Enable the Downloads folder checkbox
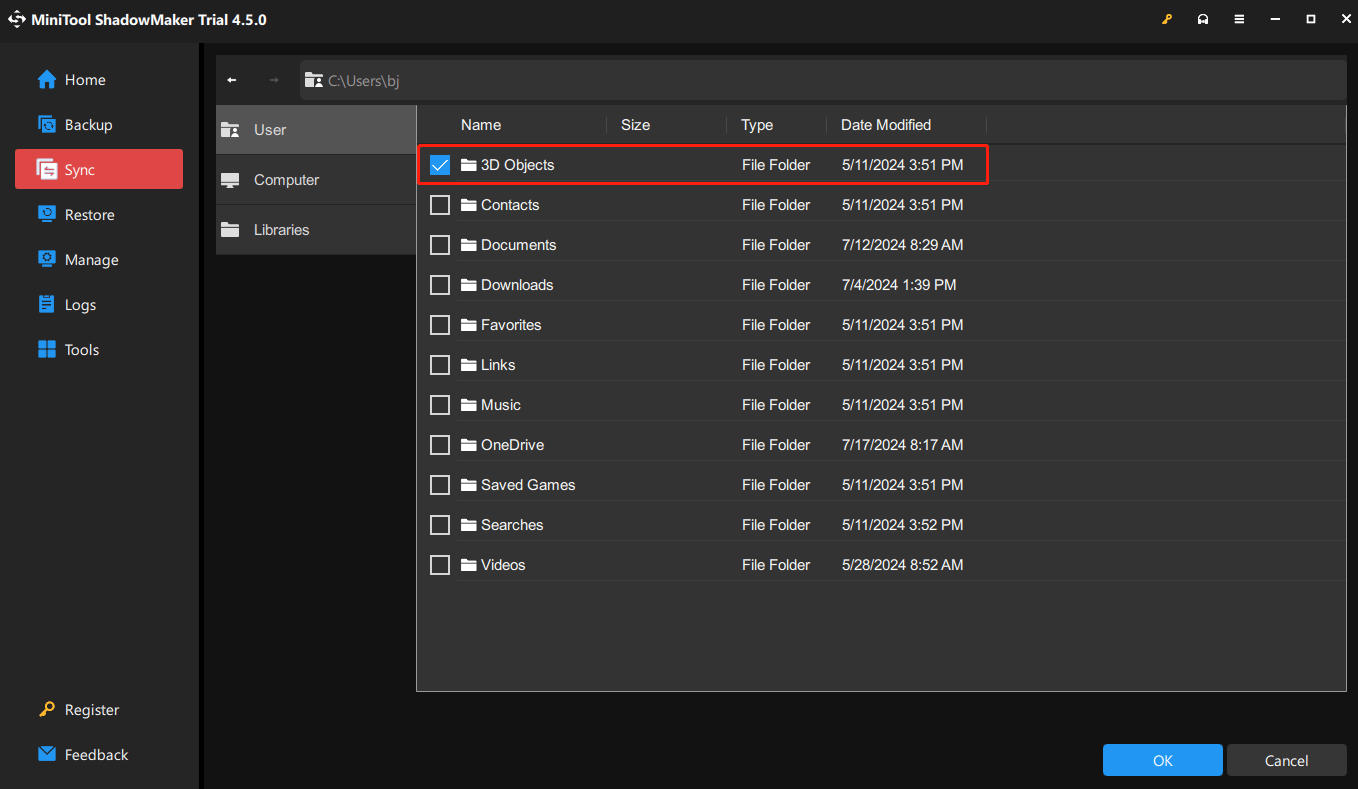This screenshot has height=789, width=1358. point(440,285)
